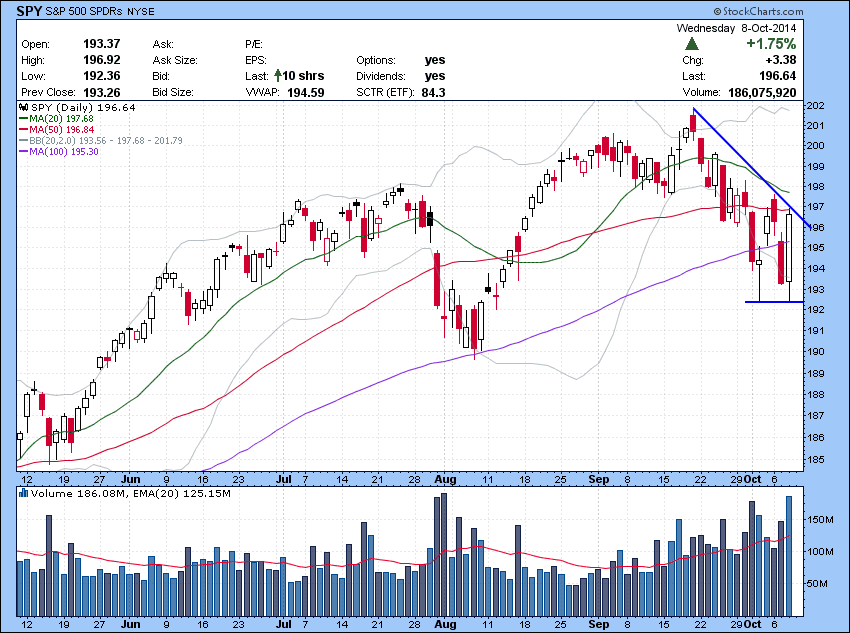Click the green up-triangle price change indicator
850x633 pixels.
691,44
